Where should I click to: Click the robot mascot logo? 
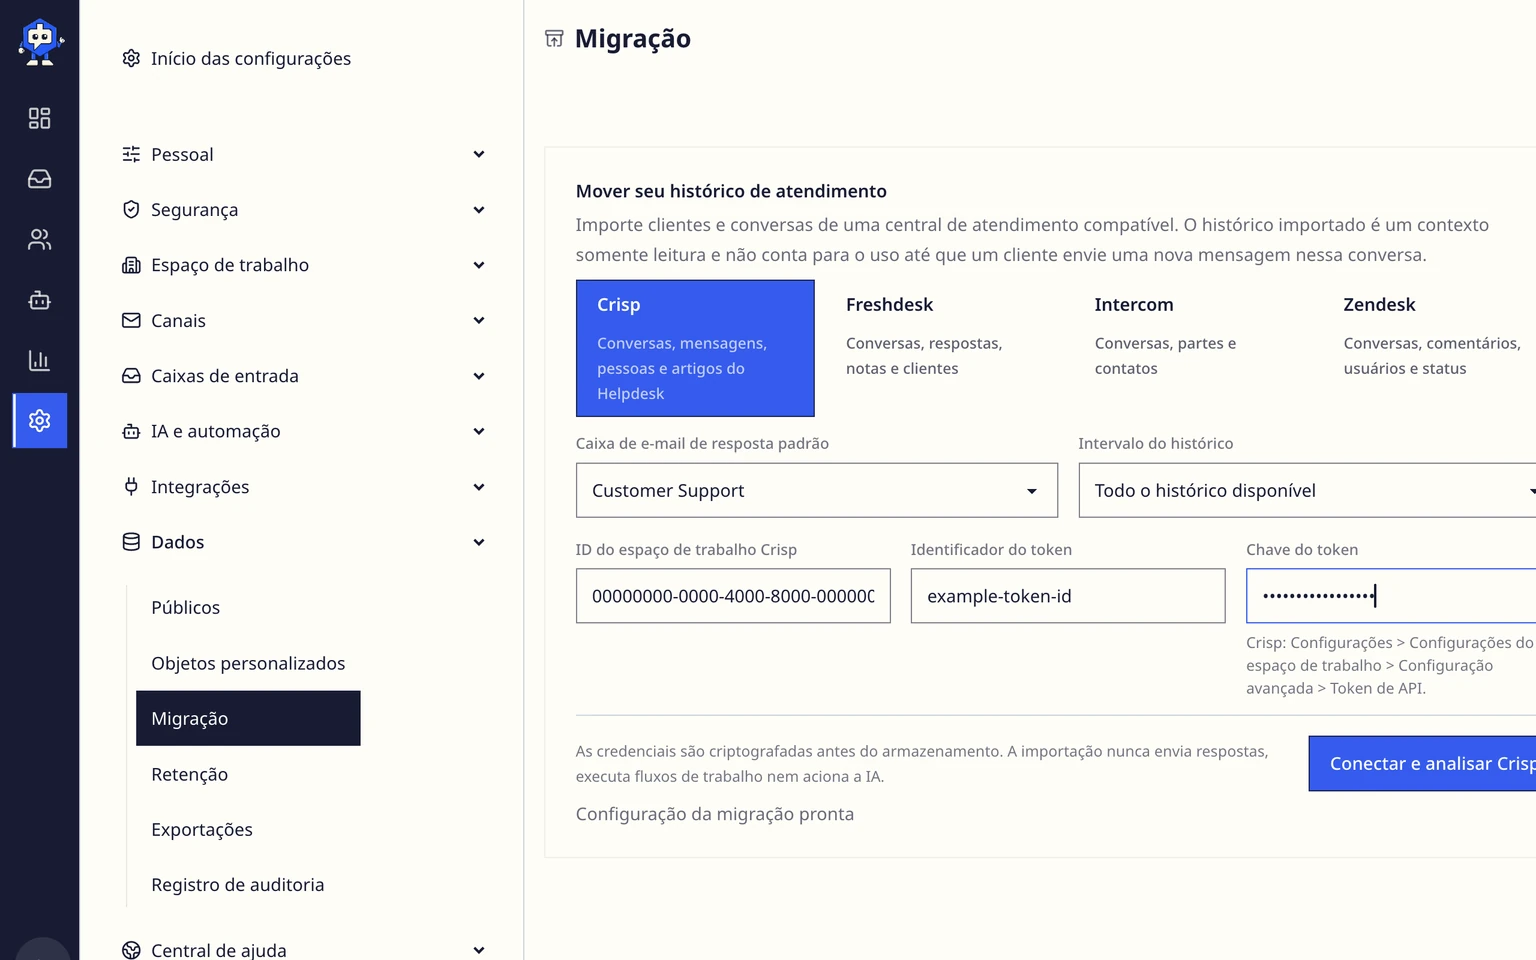click(x=40, y=42)
